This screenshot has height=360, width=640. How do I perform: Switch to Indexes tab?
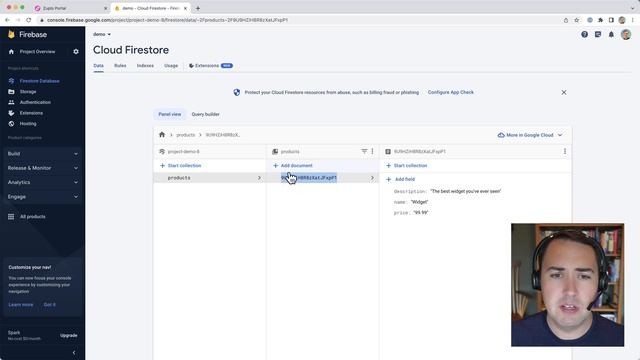pyautogui.click(x=145, y=66)
